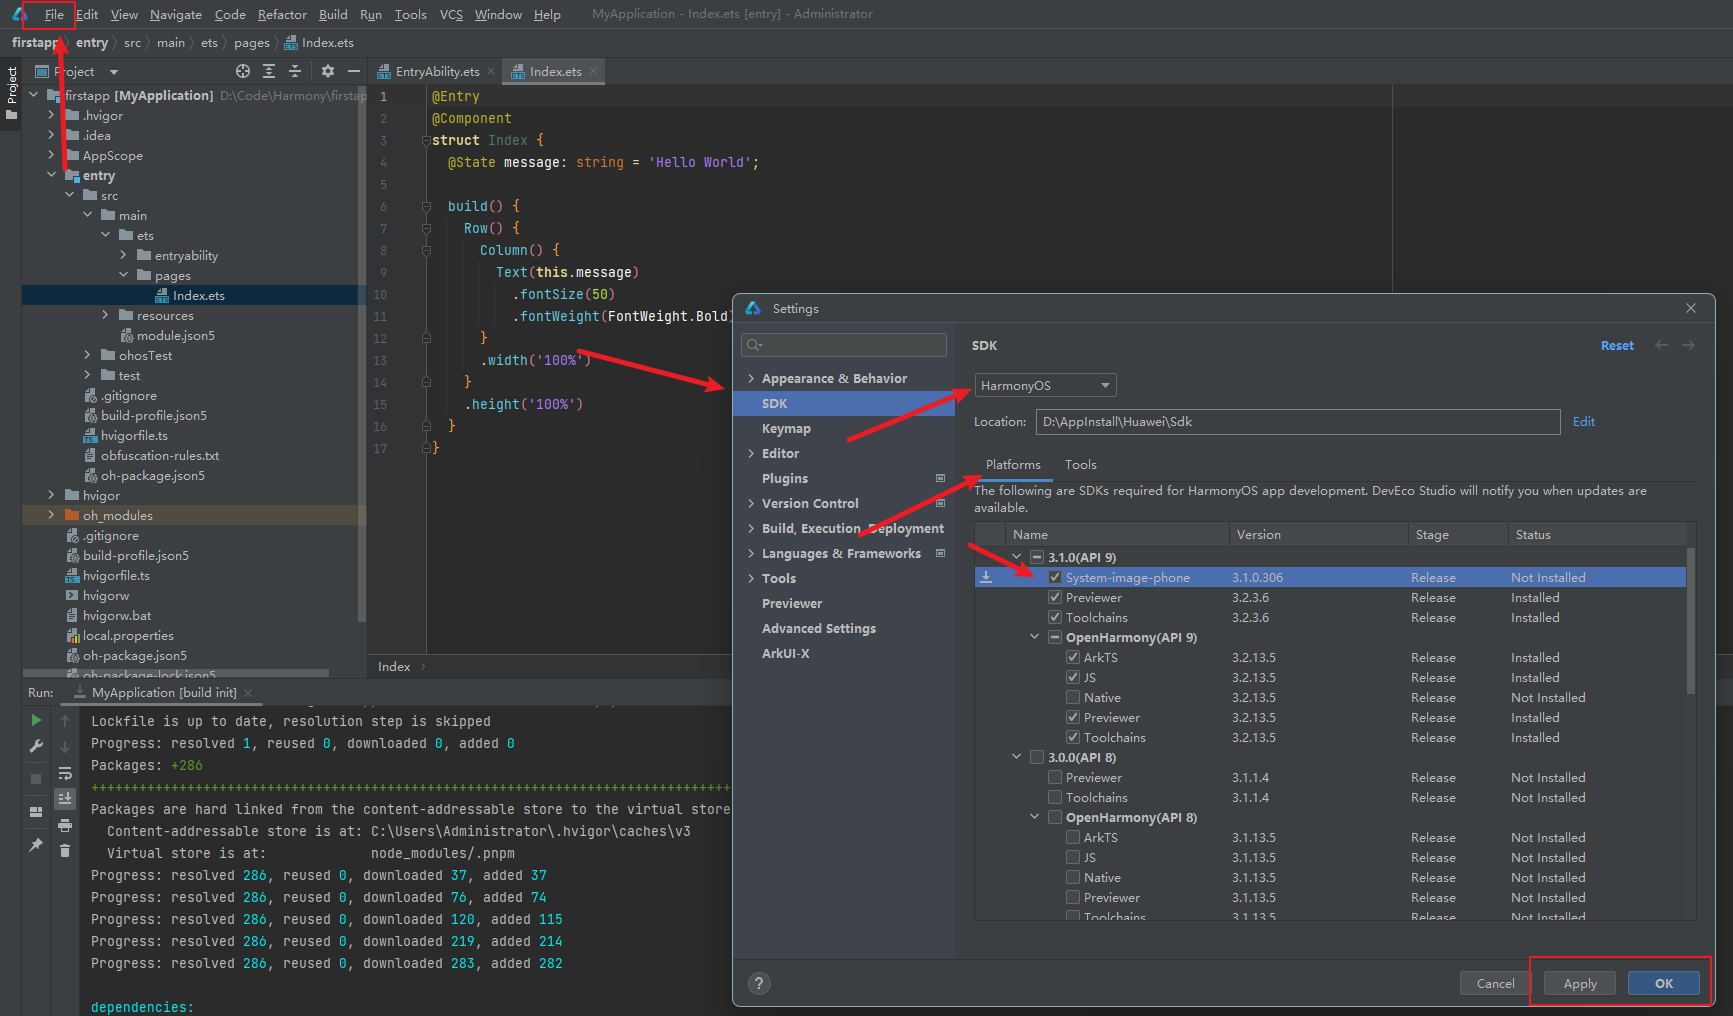Viewport: 1733px width, 1016px height.
Task: Collapse the 3.1.0(API 9) SDK group
Action: pyautogui.click(x=1017, y=557)
